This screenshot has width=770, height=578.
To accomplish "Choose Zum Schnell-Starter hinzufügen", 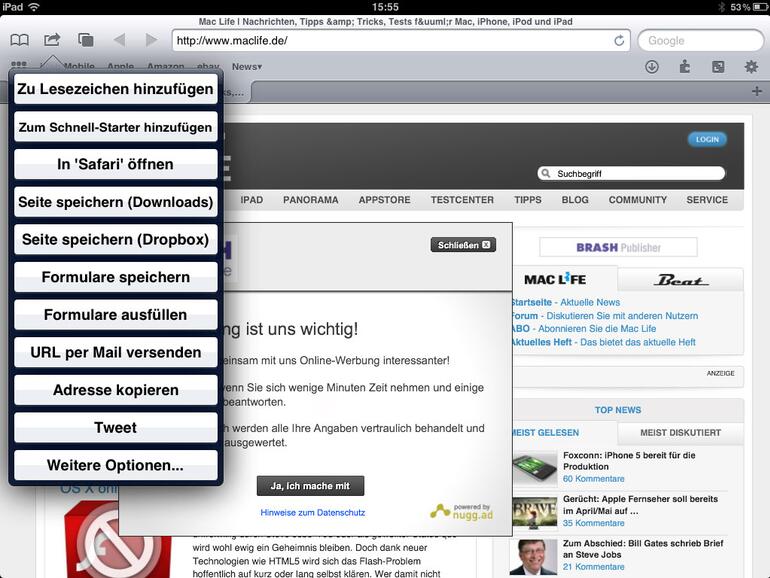I will point(115,127).
